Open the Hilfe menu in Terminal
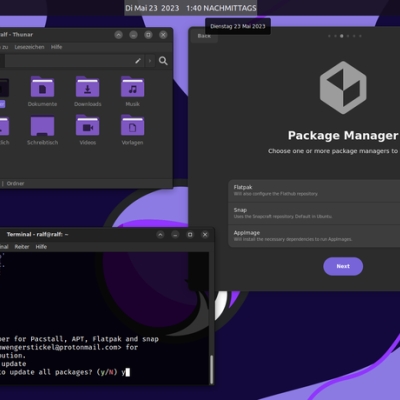Screen dimensions: 400x400 click(x=41, y=247)
